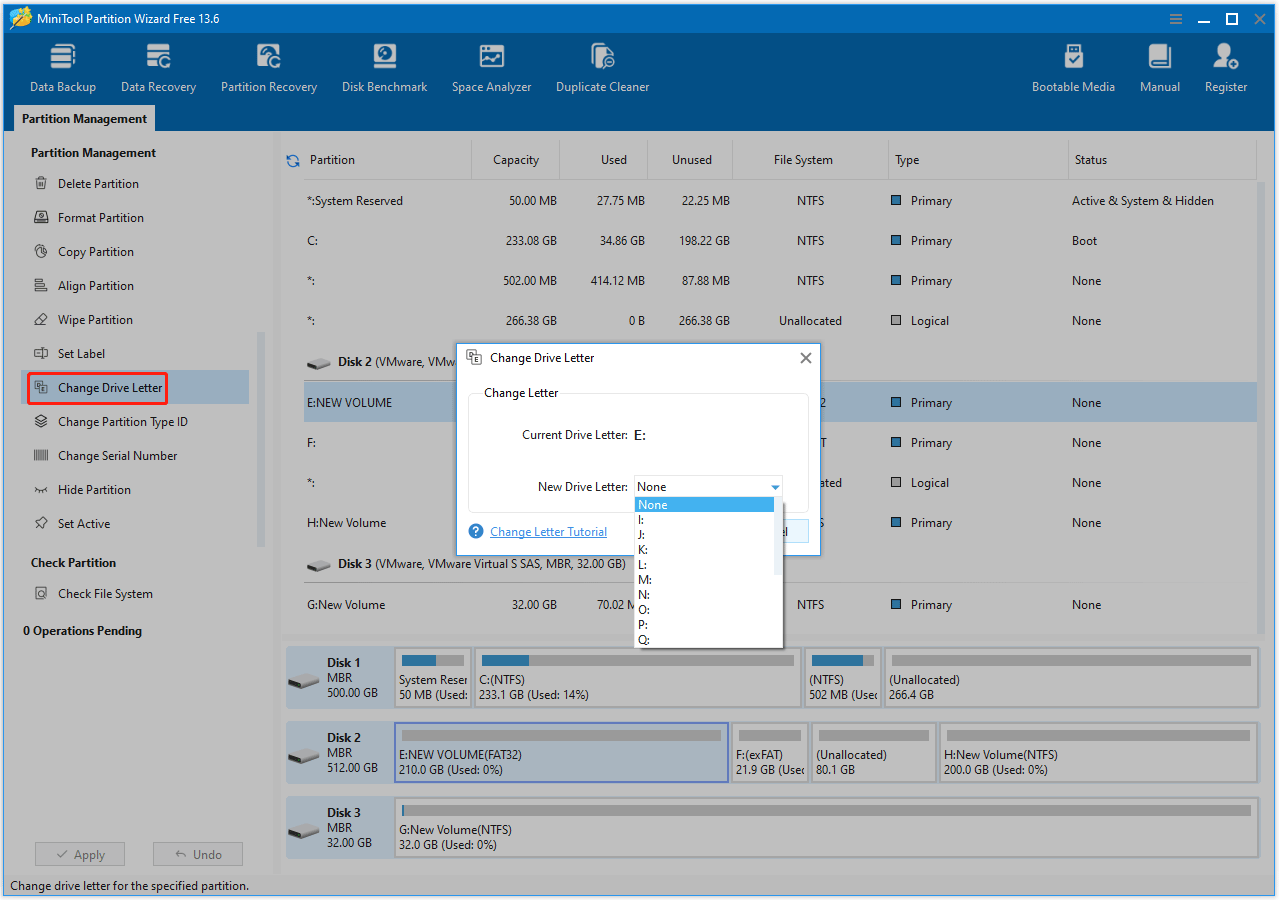The width and height of the screenshot is (1279, 900).
Task: Create Bootable Media
Action: pyautogui.click(x=1073, y=68)
